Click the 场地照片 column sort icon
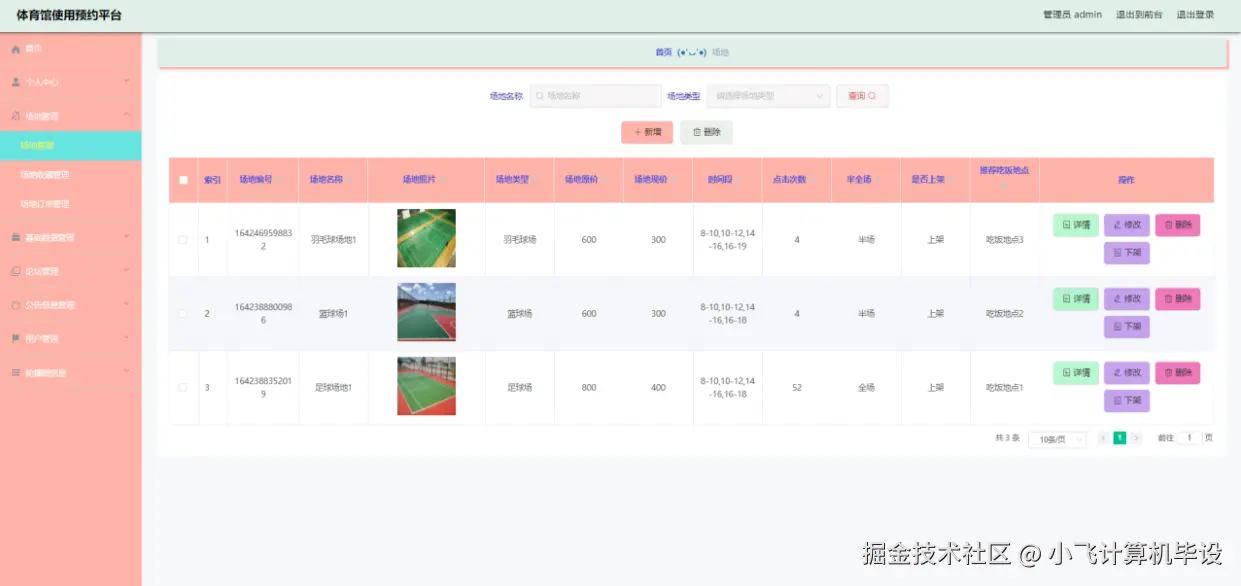 tap(441, 180)
